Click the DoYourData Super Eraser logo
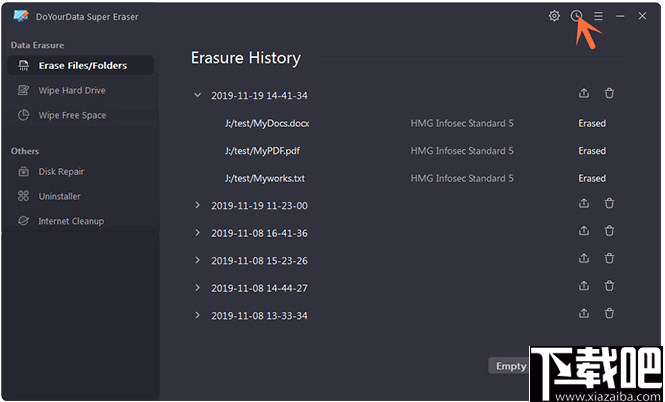Image resolution: width=665 pixels, height=402 pixels. 21,16
